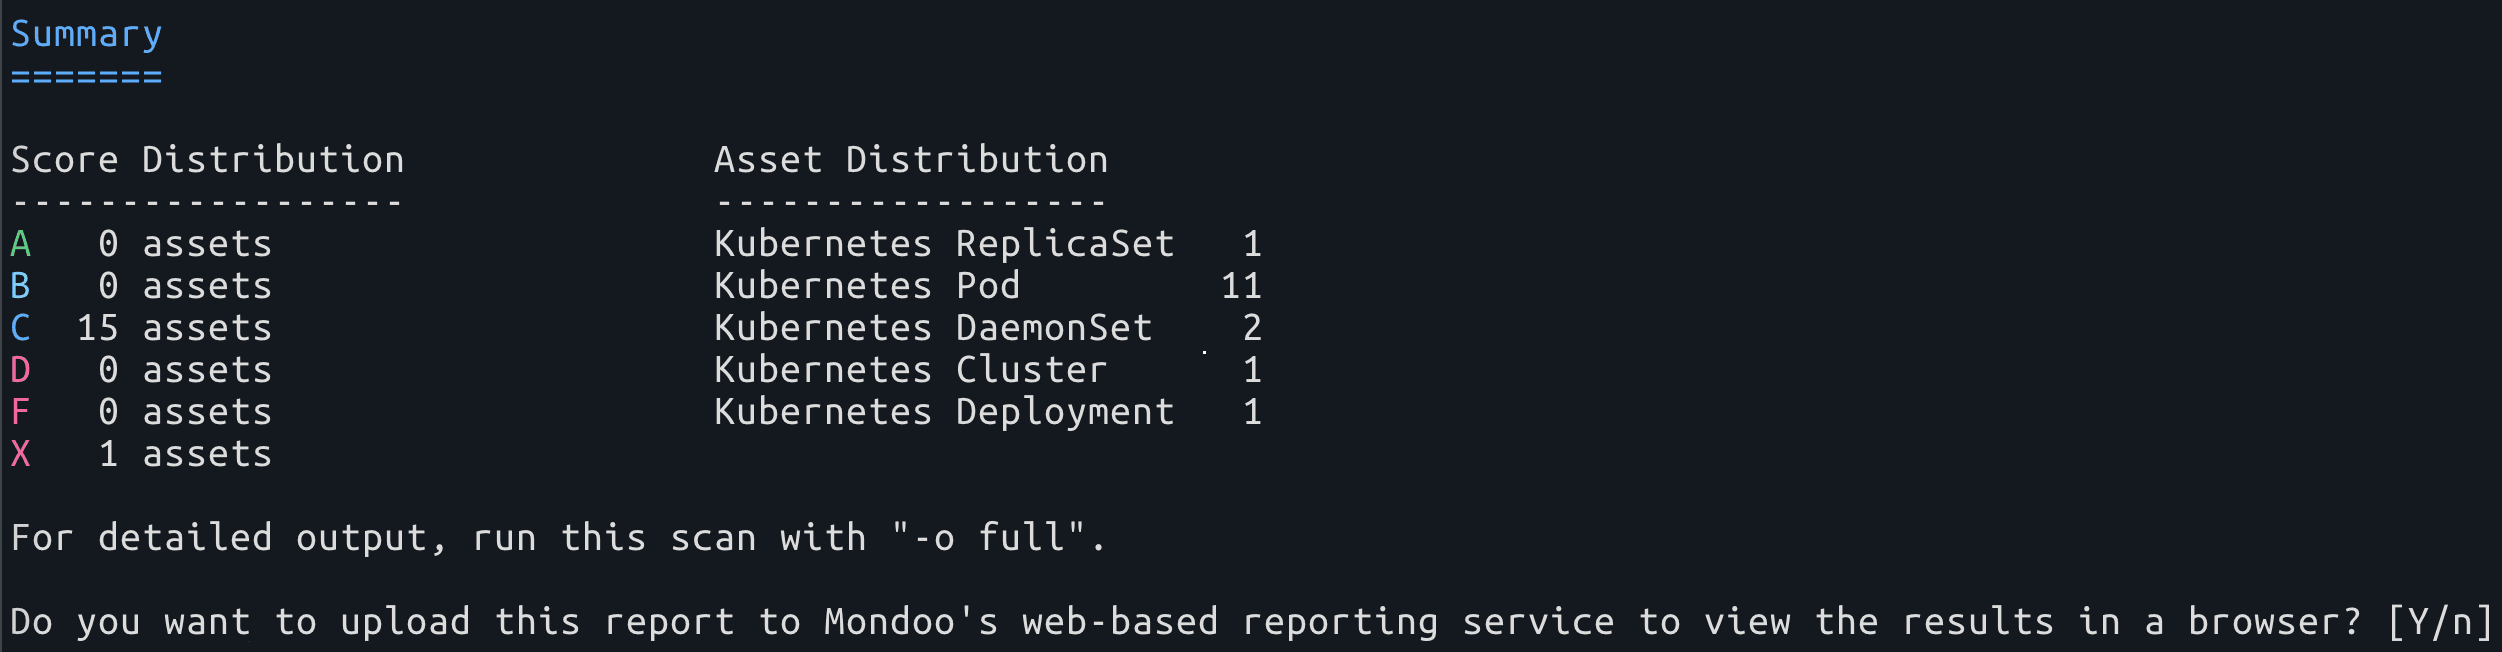
Task: Click the "1 assets" text in X row
Action: coord(185,454)
